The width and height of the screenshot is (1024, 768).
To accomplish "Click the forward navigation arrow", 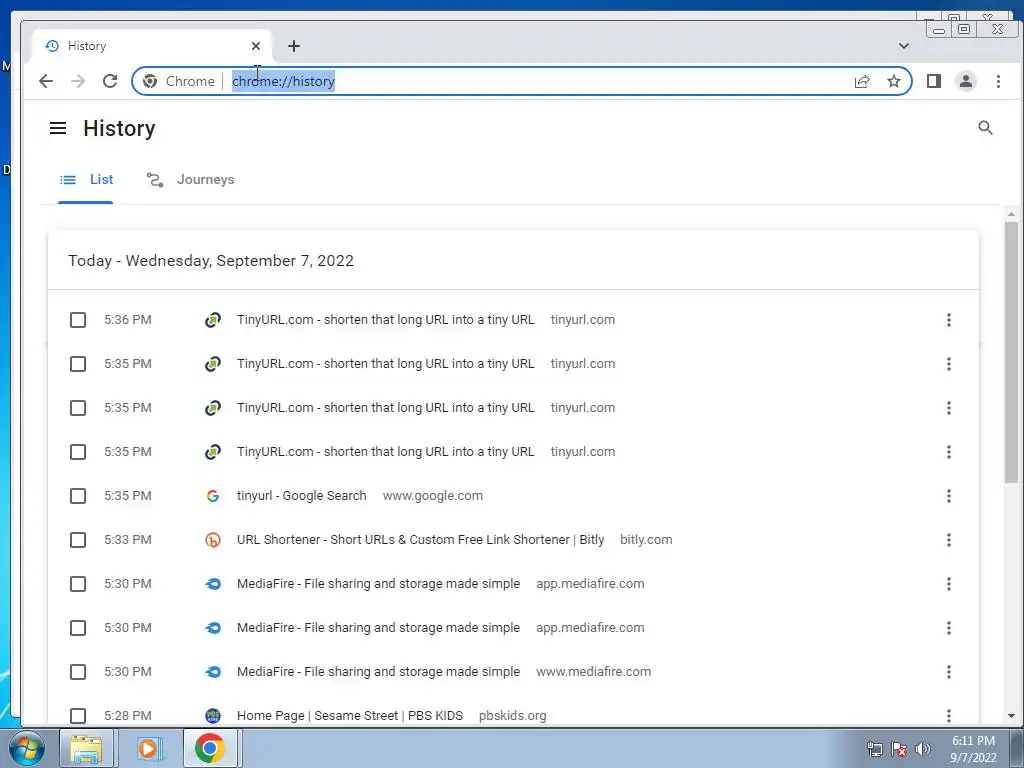I will [x=78, y=81].
